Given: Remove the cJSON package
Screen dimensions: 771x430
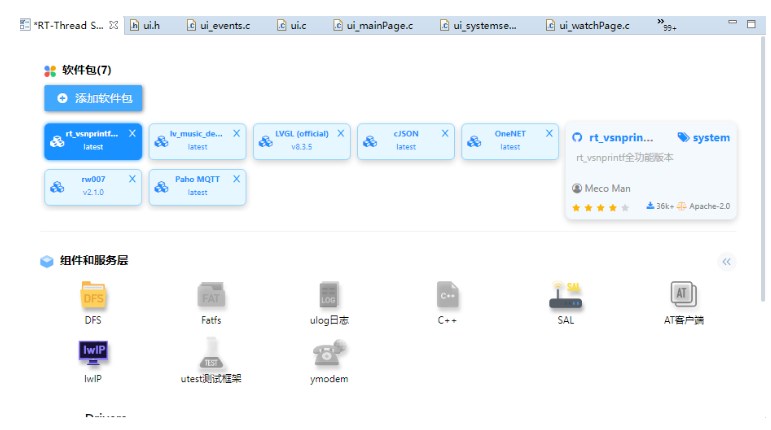Looking at the screenshot, I should (x=445, y=133).
